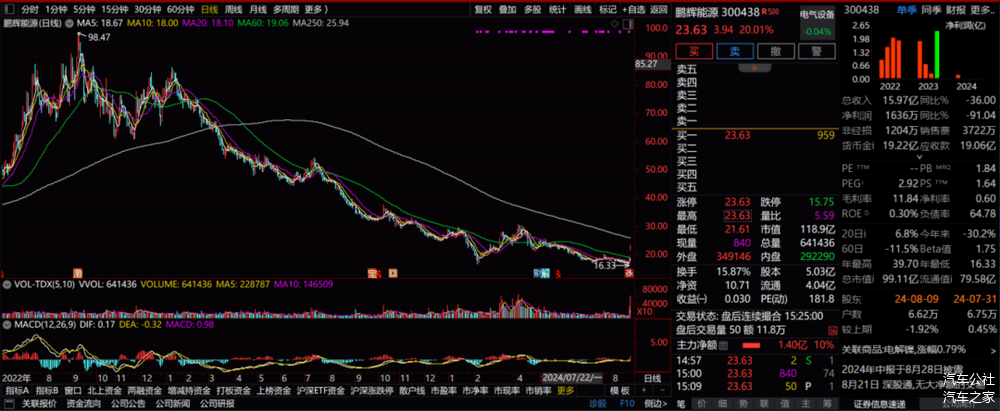Open the 关联报价 tab
This screenshot has width=1000, height=411.
pos(40,404)
